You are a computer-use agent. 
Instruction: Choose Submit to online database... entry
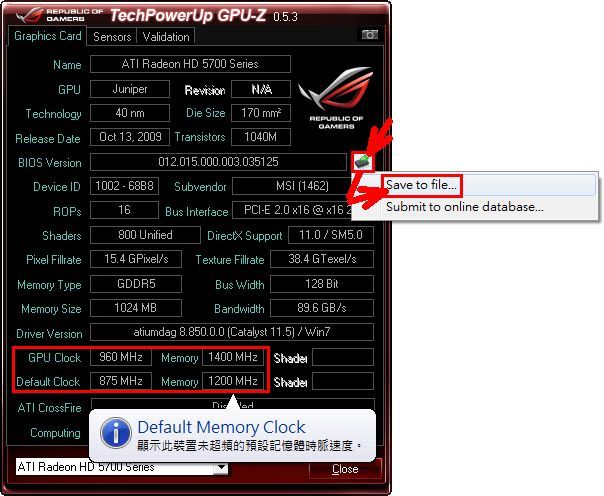click(x=465, y=207)
